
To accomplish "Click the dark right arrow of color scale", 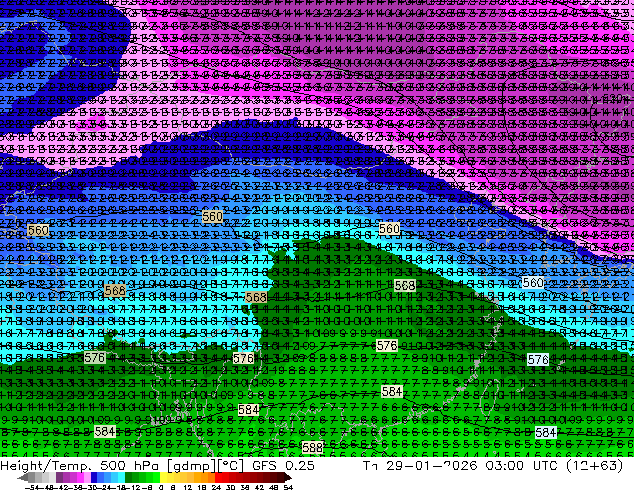I will tap(287, 477).
